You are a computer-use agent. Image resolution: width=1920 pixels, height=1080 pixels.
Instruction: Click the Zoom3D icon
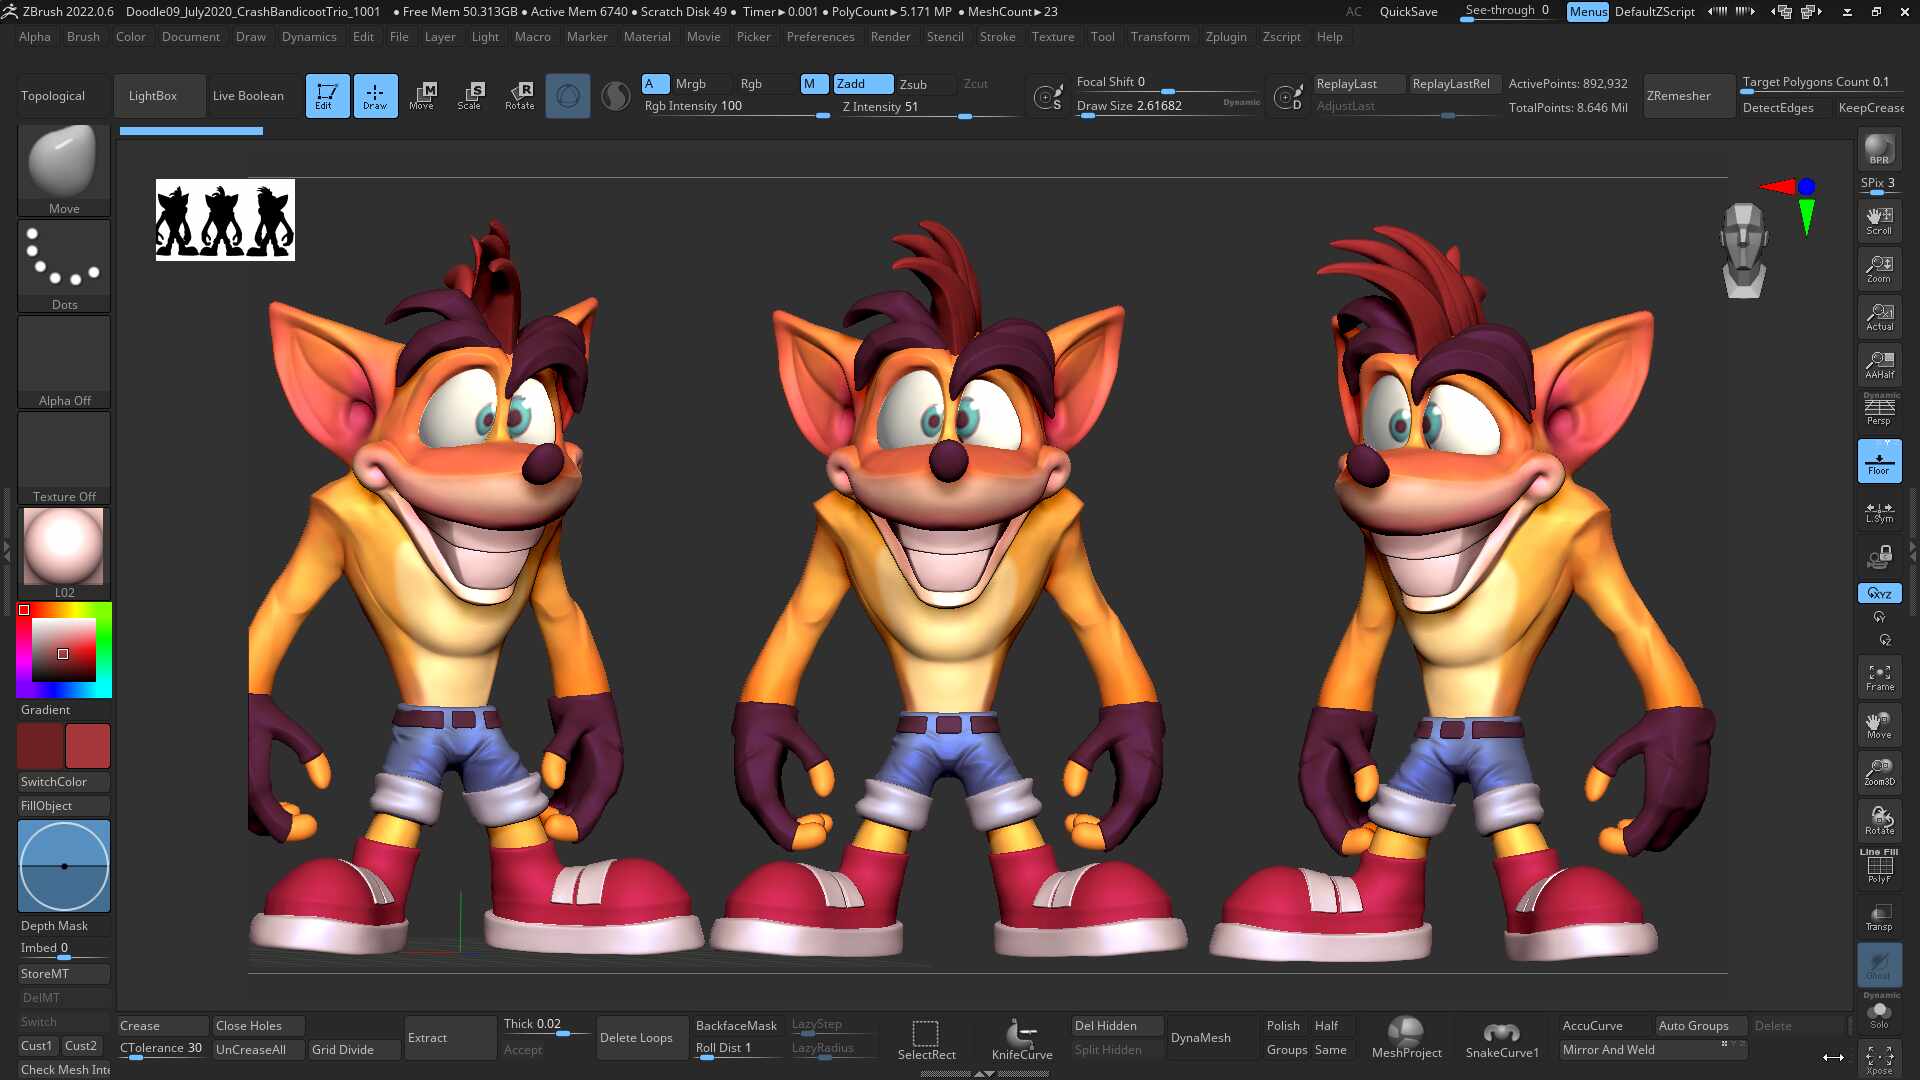pos(1879,773)
